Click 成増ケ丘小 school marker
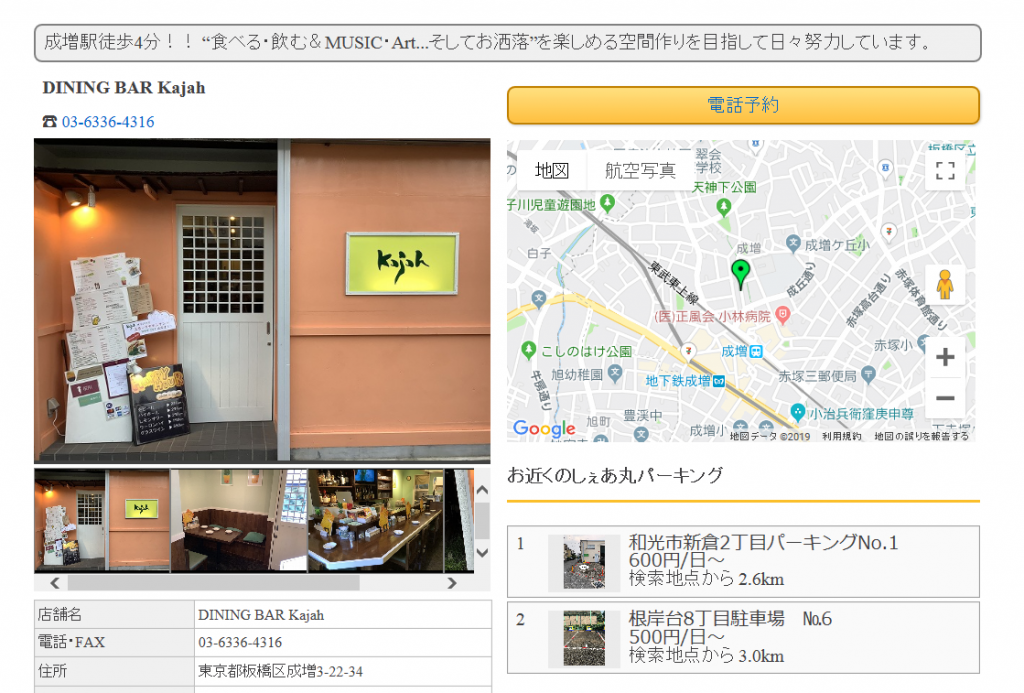The image size is (1024, 693). pyautogui.click(x=793, y=244)
